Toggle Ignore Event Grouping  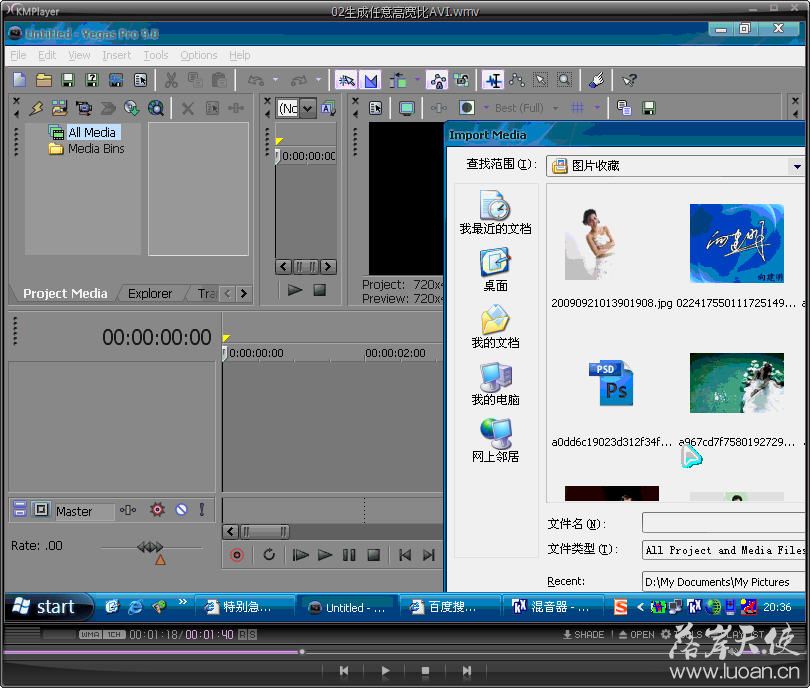tap(461, 80)
